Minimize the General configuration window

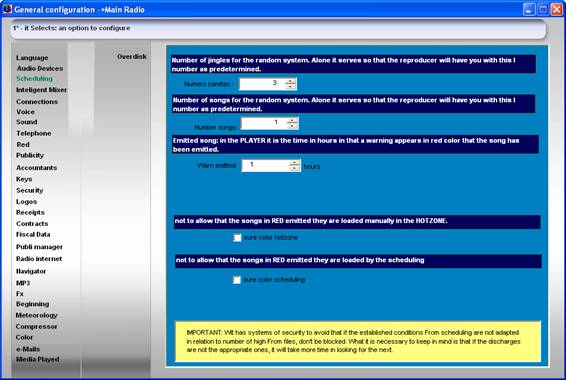529,9
